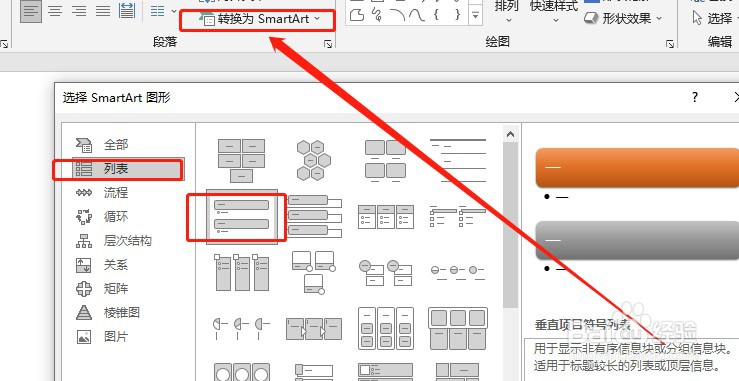739x381 pixels.
Task: Select the 矩阵 category
Action: tap(102, 289)
